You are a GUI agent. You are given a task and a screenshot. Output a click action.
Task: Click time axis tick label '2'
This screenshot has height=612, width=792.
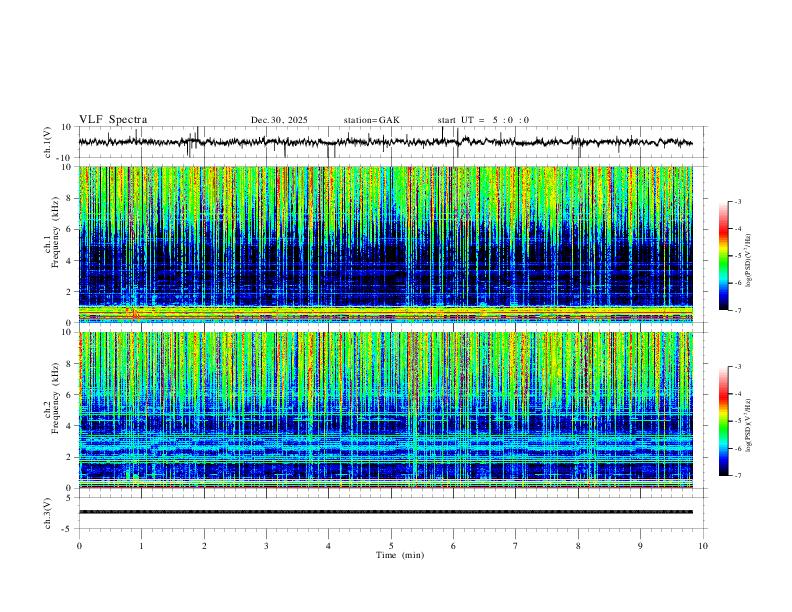204,546
